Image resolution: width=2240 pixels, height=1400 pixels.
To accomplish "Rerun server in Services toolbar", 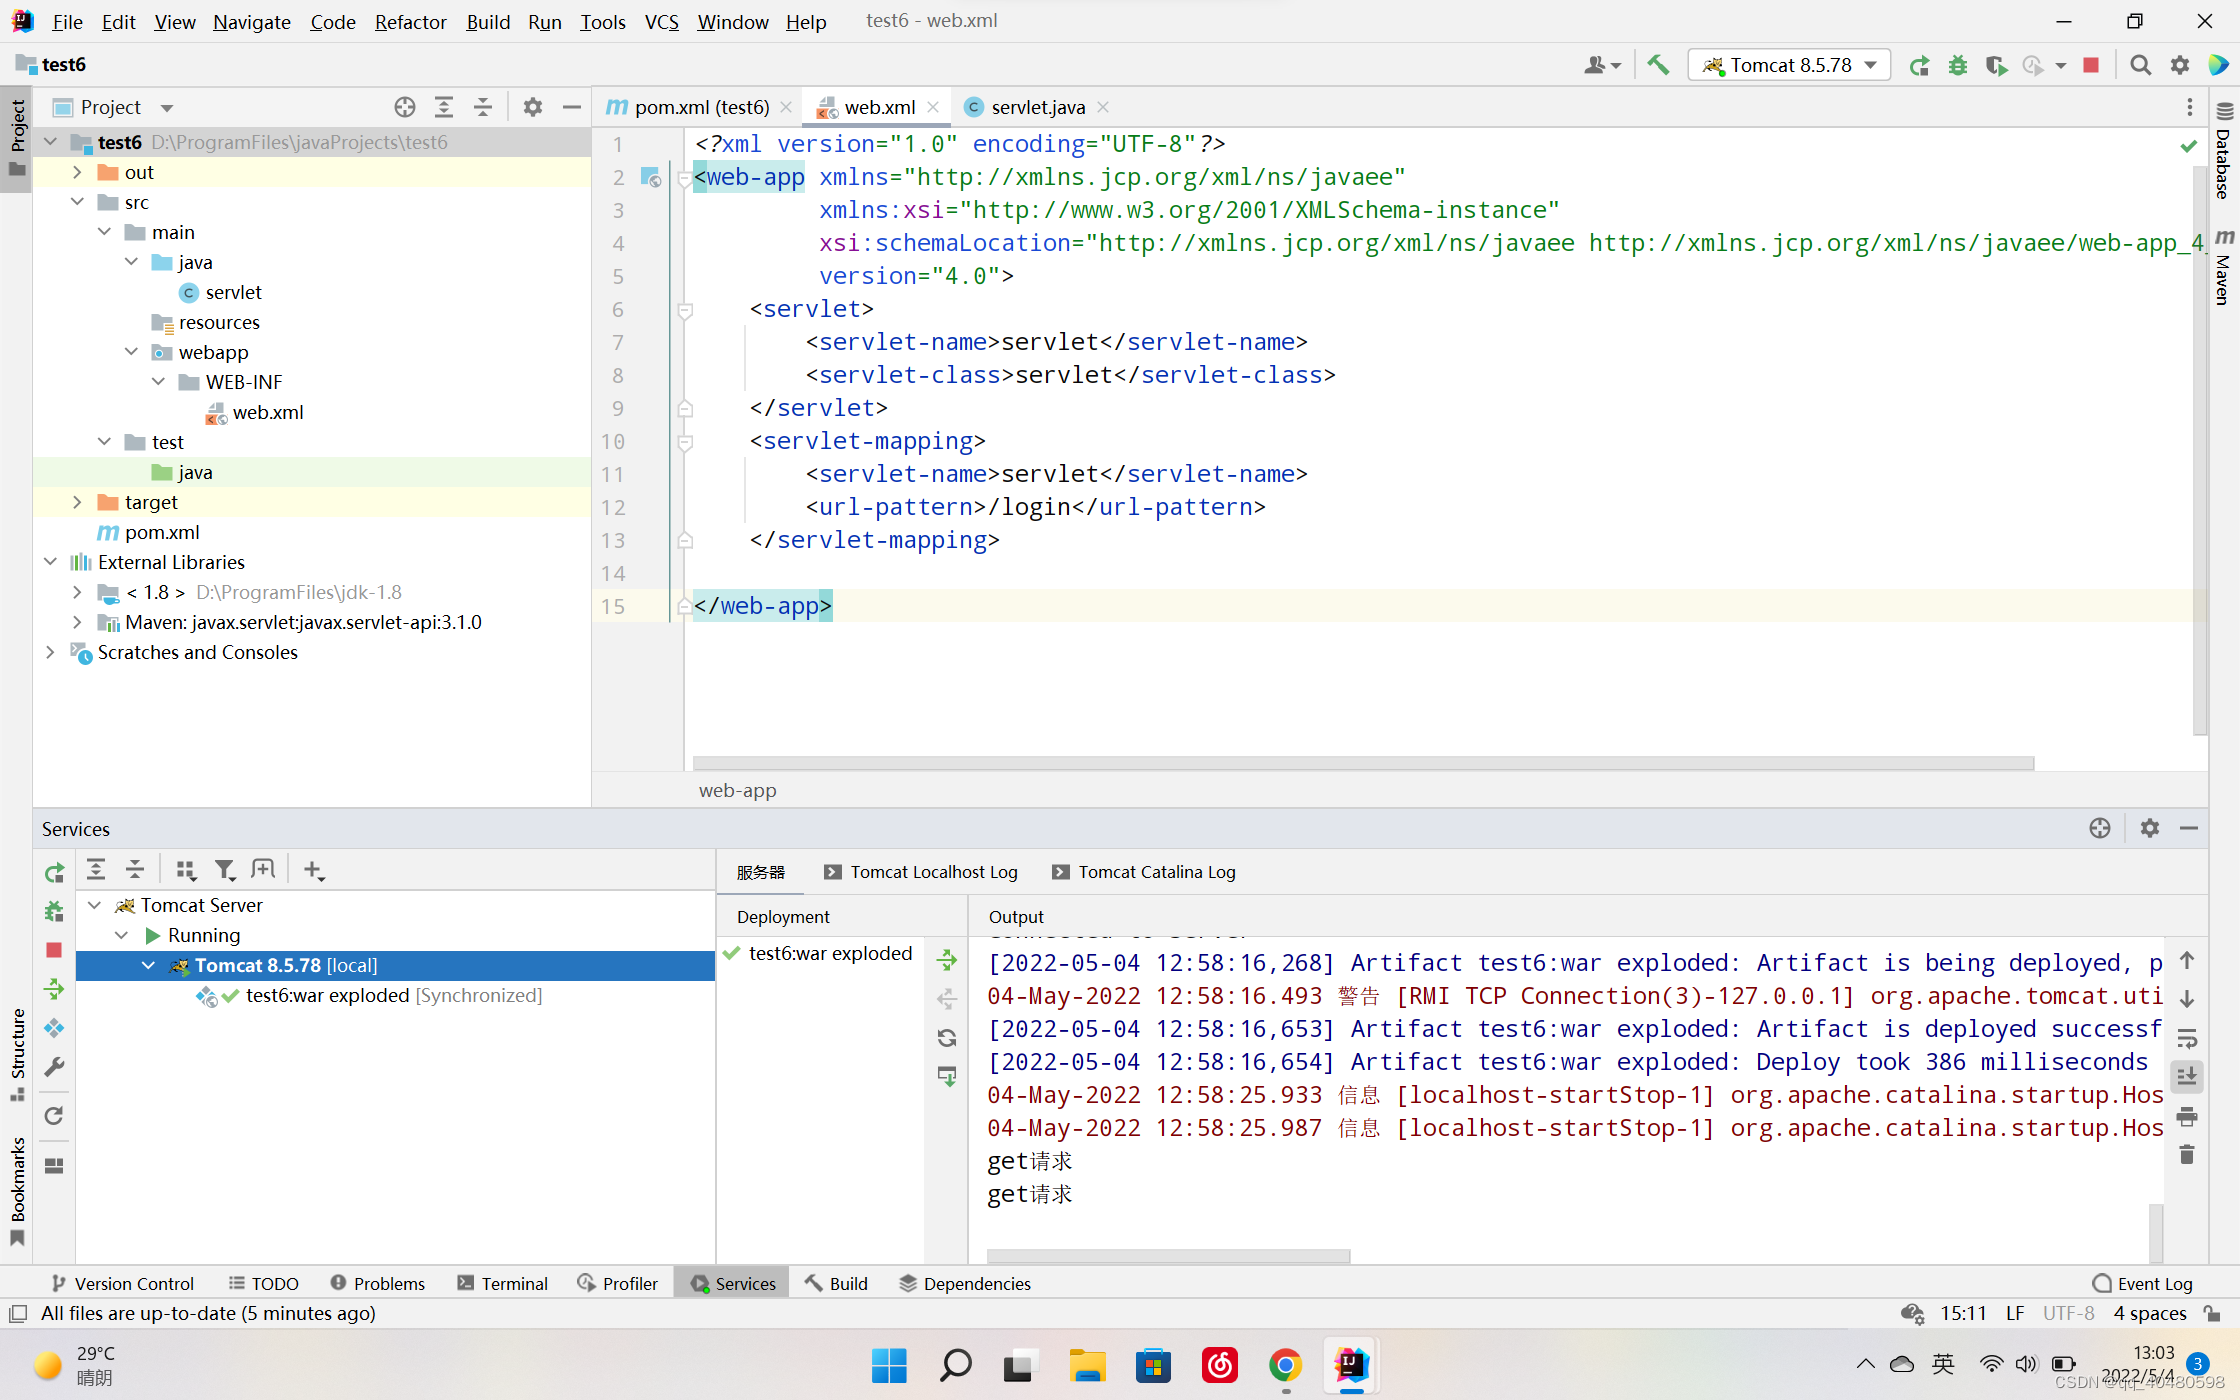I will [54, 873].
